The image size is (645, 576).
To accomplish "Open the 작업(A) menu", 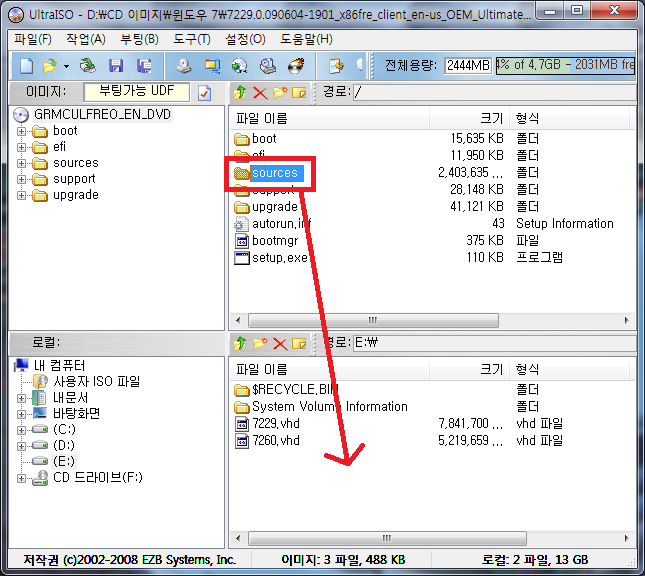I will point(86,39).
